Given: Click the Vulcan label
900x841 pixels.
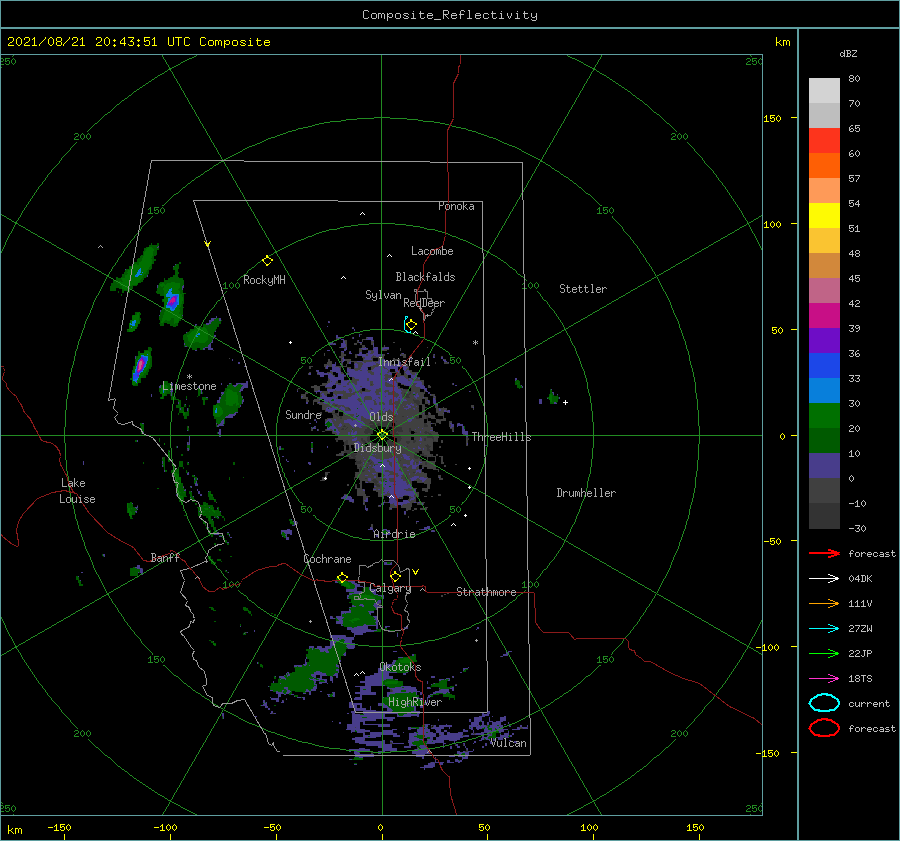Looking at the screenshot, I should tap(509, 743).
